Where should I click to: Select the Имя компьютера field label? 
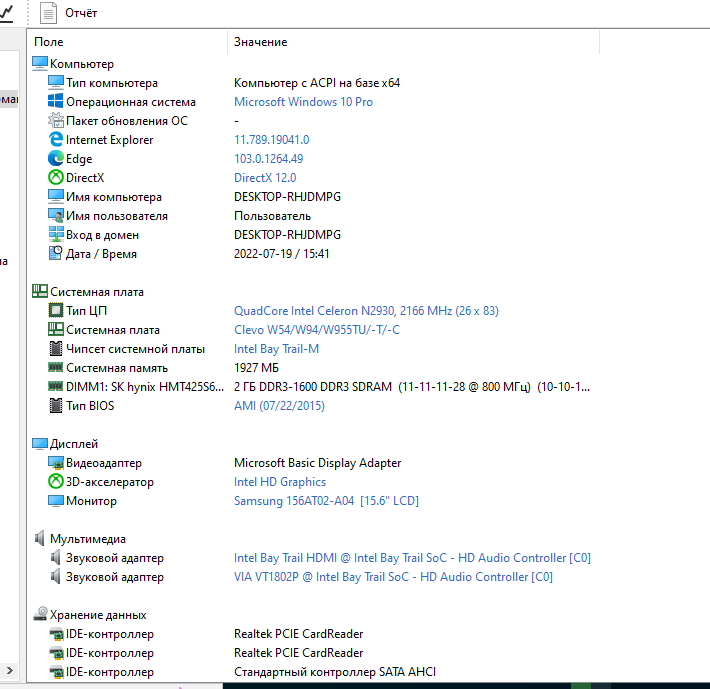coord(114,197)
